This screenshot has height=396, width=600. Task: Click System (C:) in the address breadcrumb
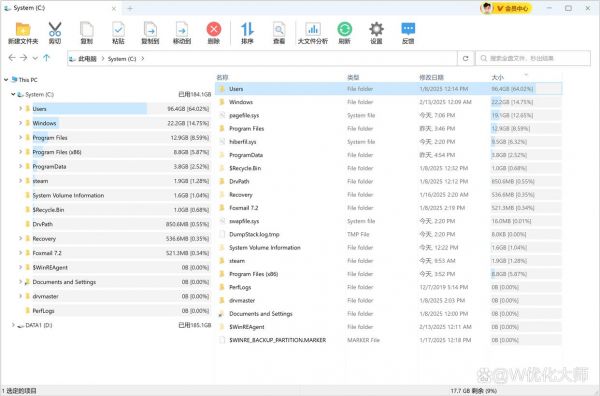click(122, 59)
